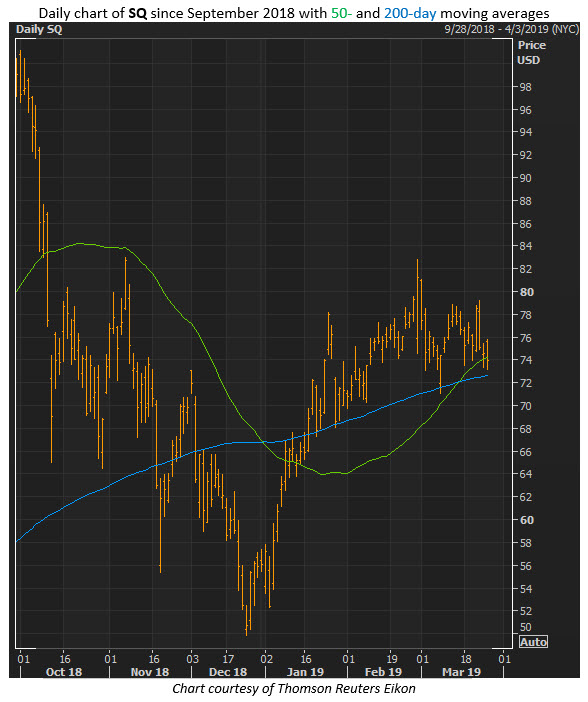Click the bold 80 price axis label

(527, 292)
